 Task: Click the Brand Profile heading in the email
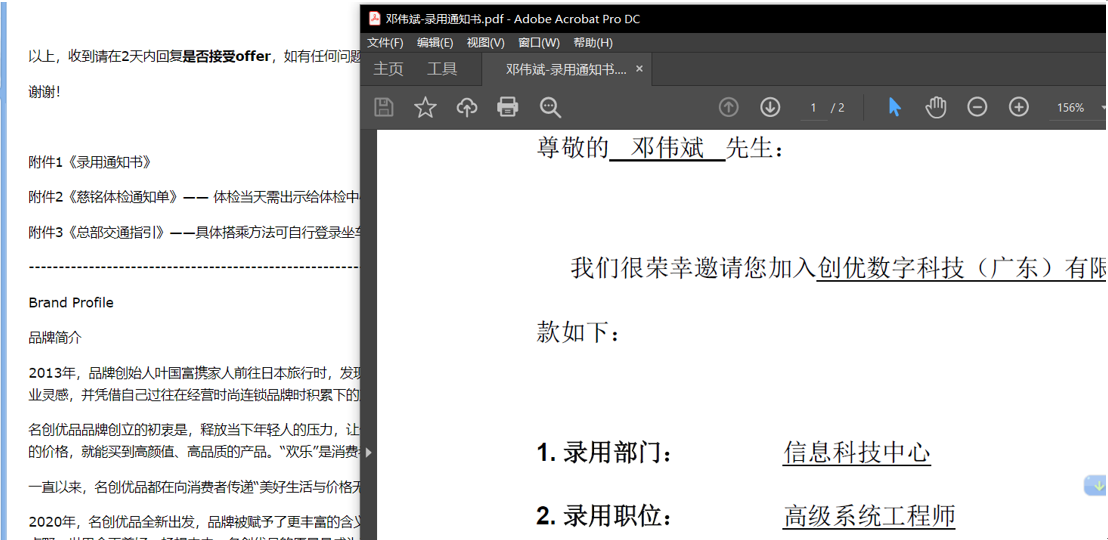(x=71, y=303)
